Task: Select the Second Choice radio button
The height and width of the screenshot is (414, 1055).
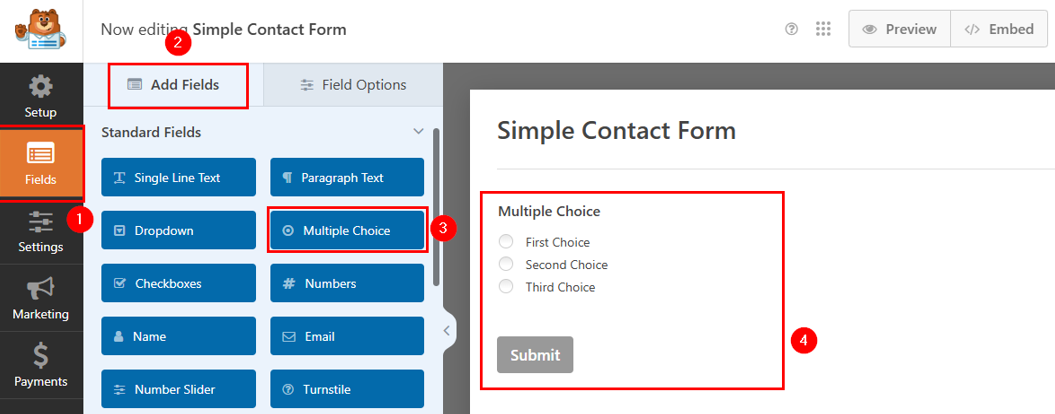Action: [506, 265]
